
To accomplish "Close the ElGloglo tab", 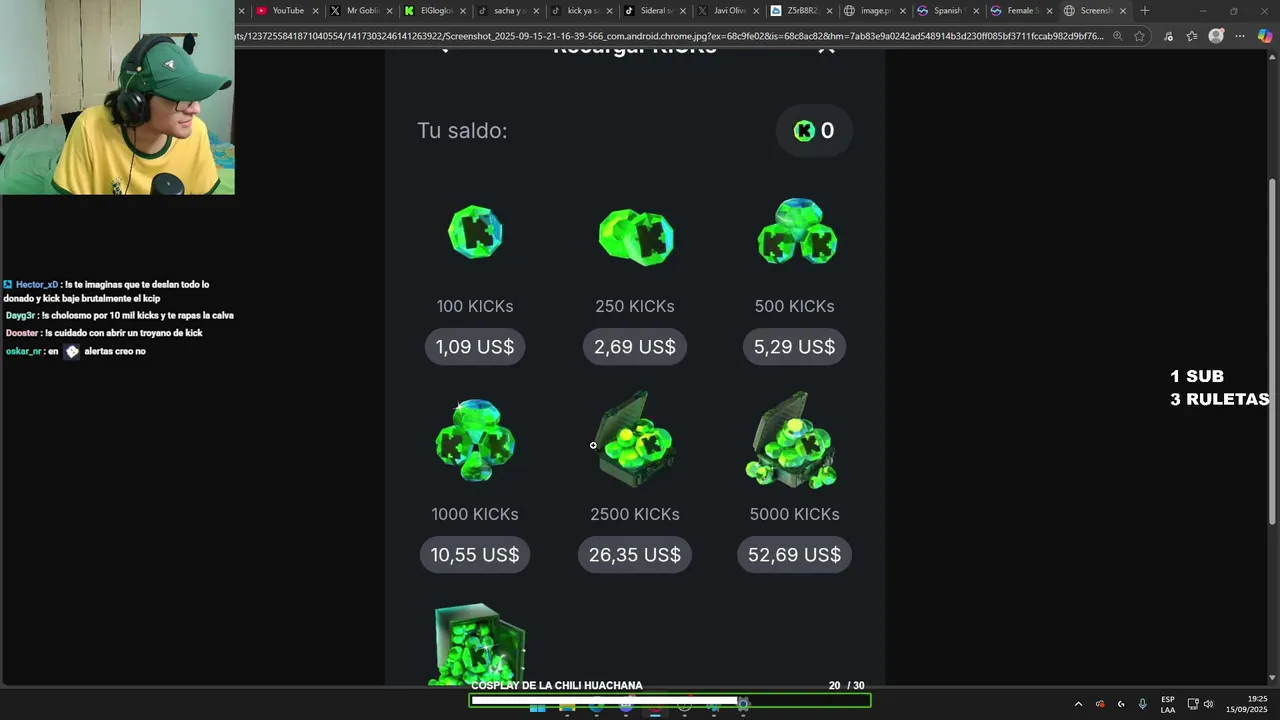I will click(462, 11).
